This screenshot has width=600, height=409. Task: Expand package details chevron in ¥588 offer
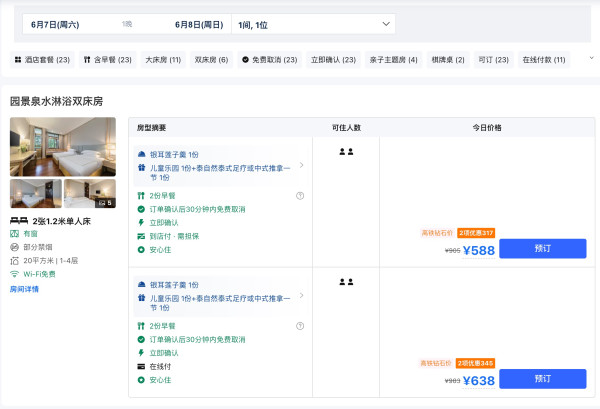[302, 165]
